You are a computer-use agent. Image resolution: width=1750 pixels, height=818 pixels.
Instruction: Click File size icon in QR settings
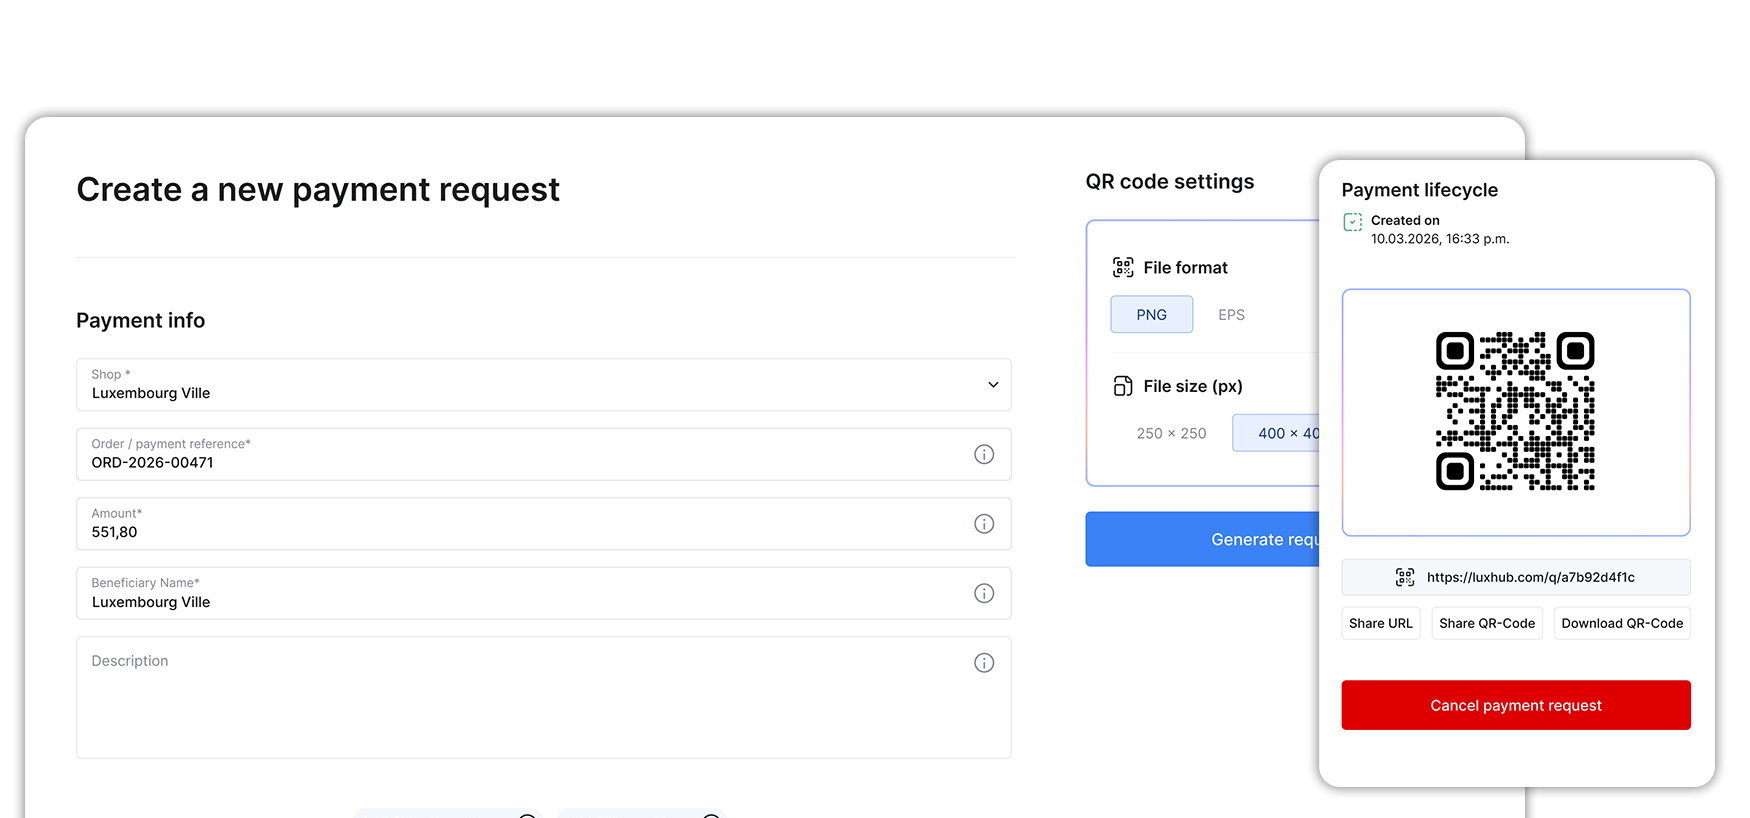[x=1123, y=386]
